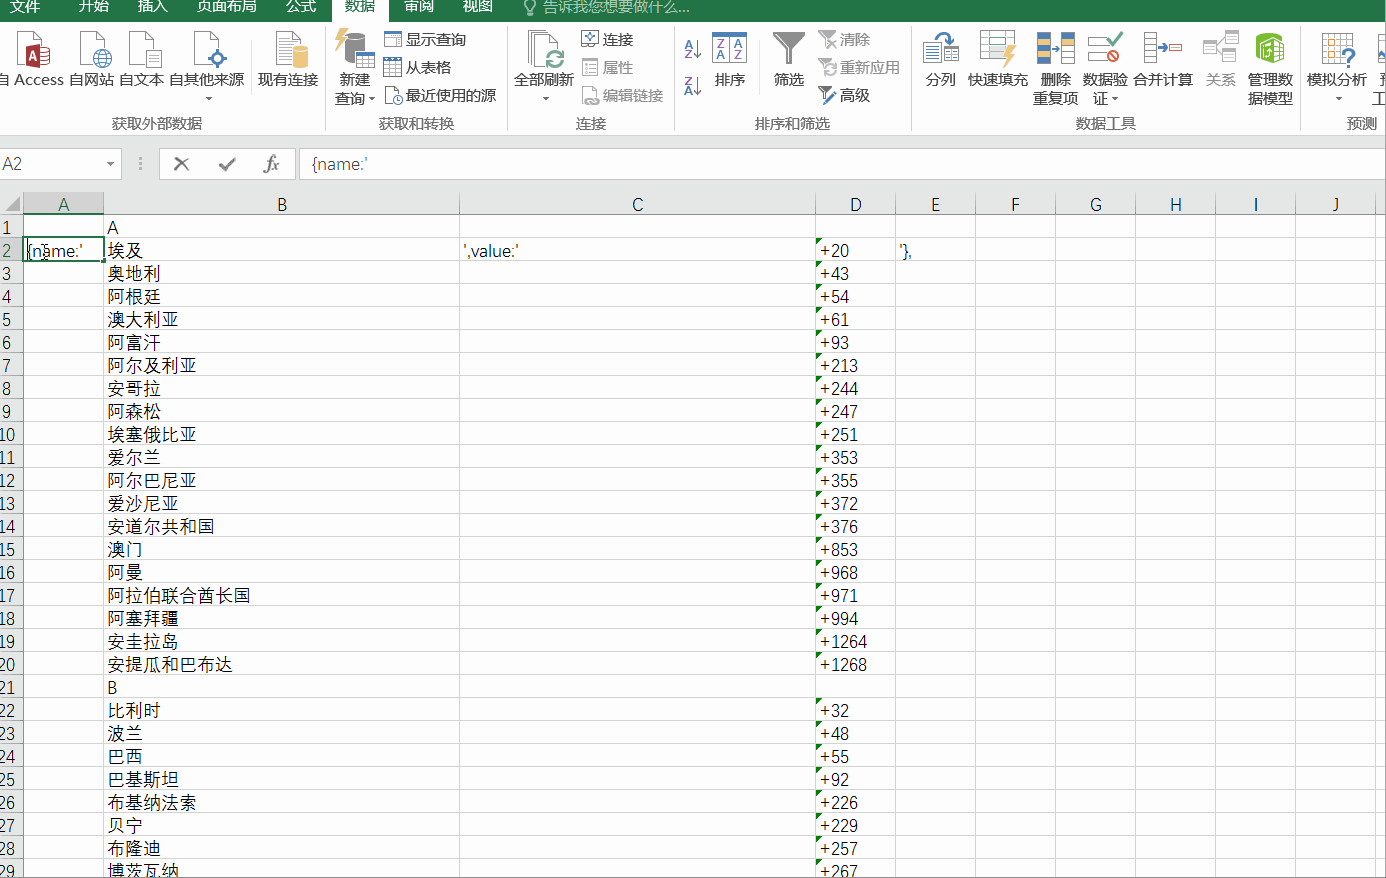The image size is (1386, 878).
Task: Open Data Validation (数据验证) dropdown
Action: tap(1105, 68)
